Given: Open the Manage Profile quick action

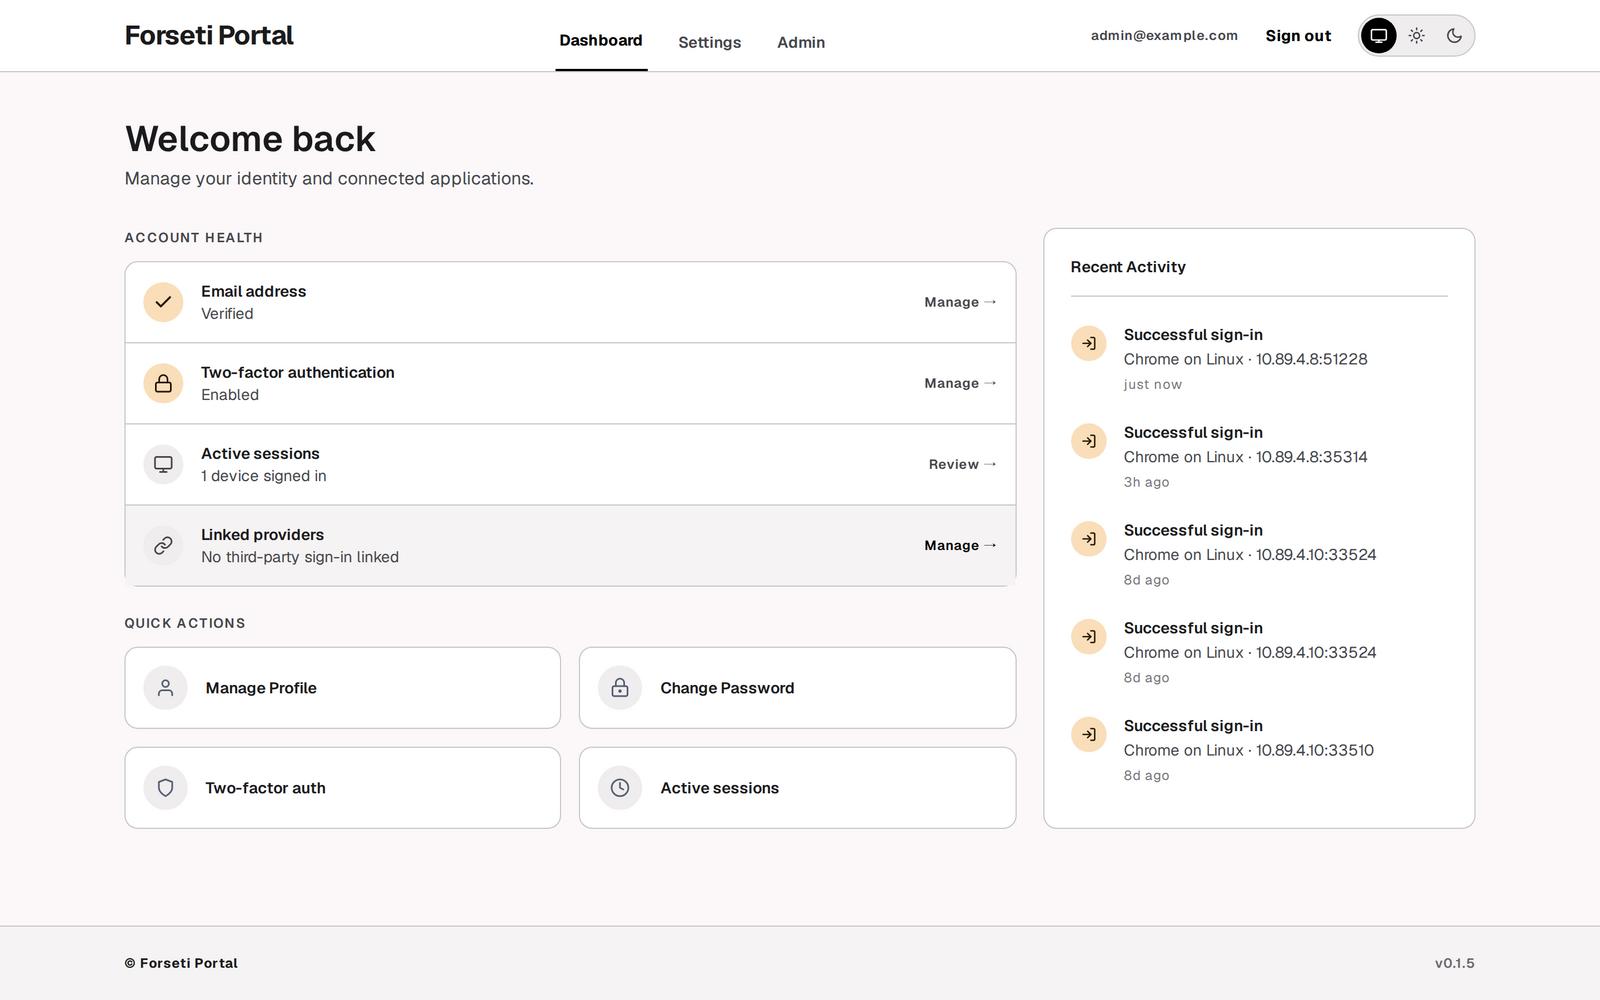Looking at the screenshot, I should pos(342,688).
